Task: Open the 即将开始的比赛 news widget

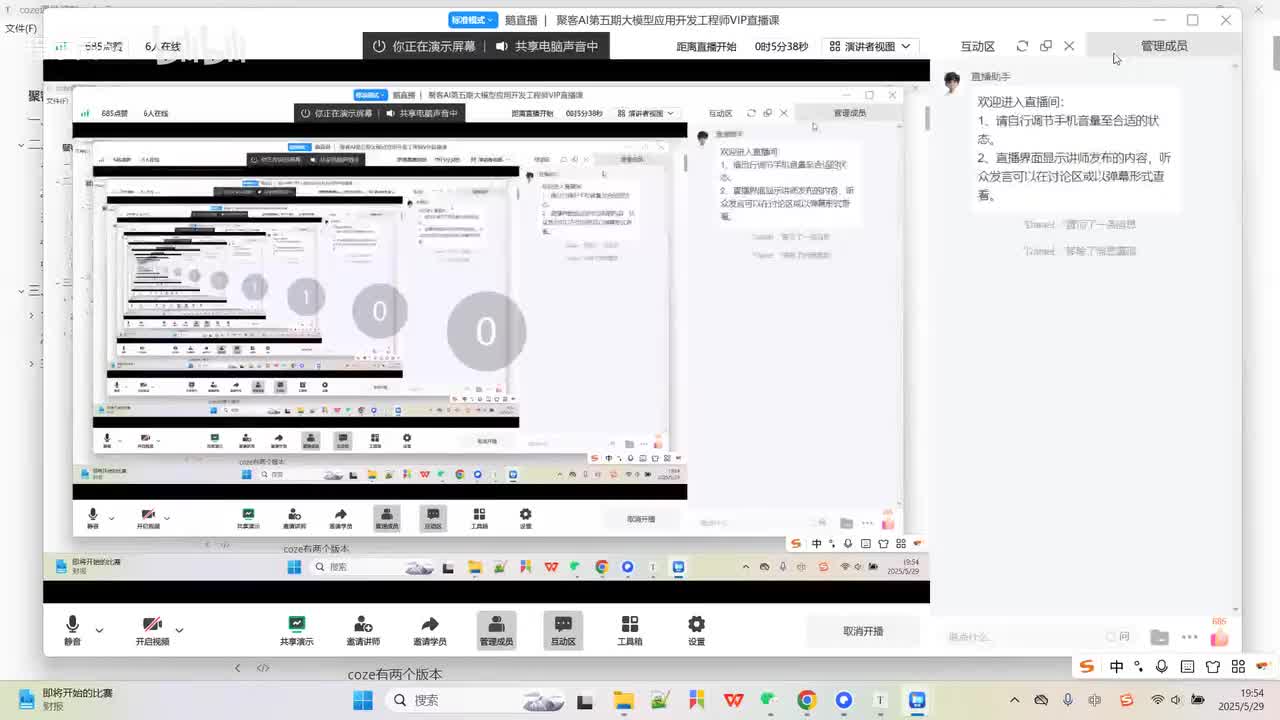Action: [68, 699]
